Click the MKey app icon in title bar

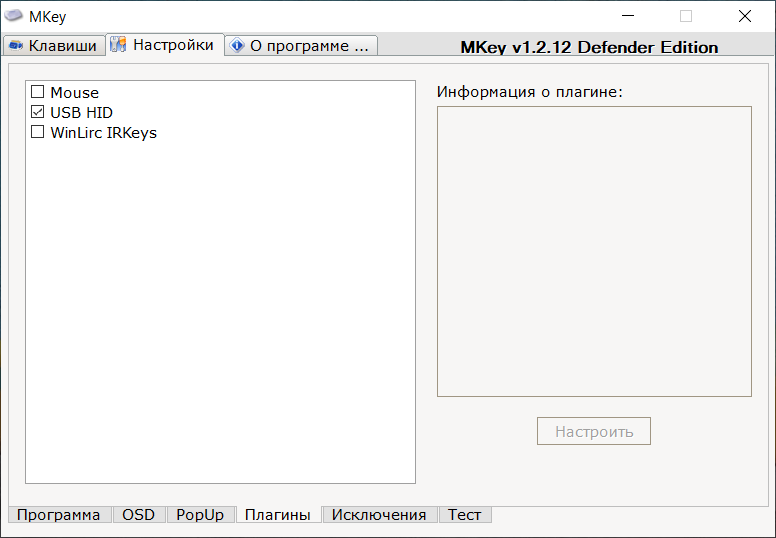tap(13, 15)
